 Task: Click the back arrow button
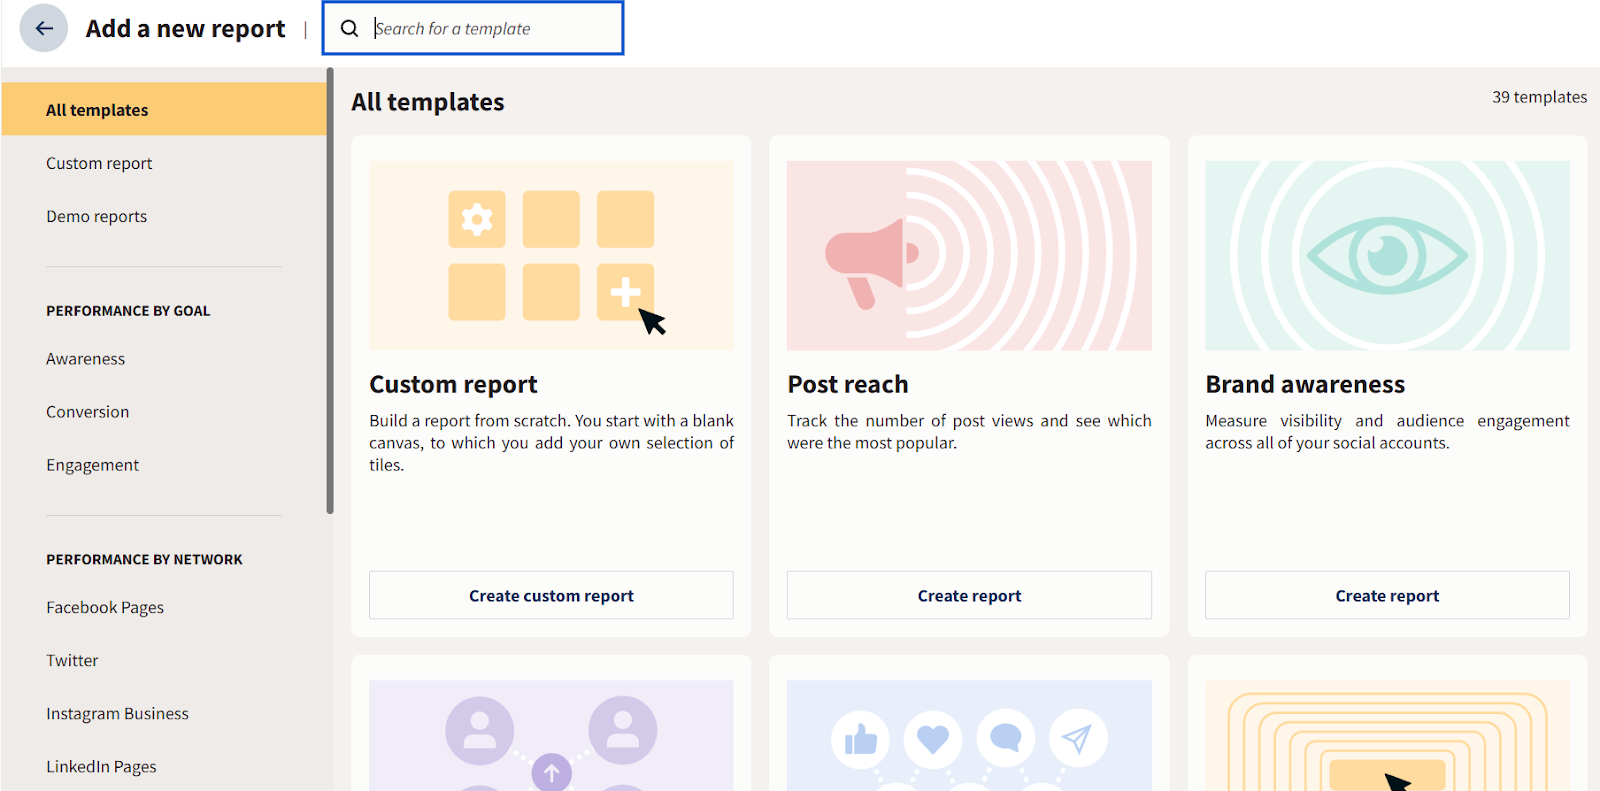point(44,28)
